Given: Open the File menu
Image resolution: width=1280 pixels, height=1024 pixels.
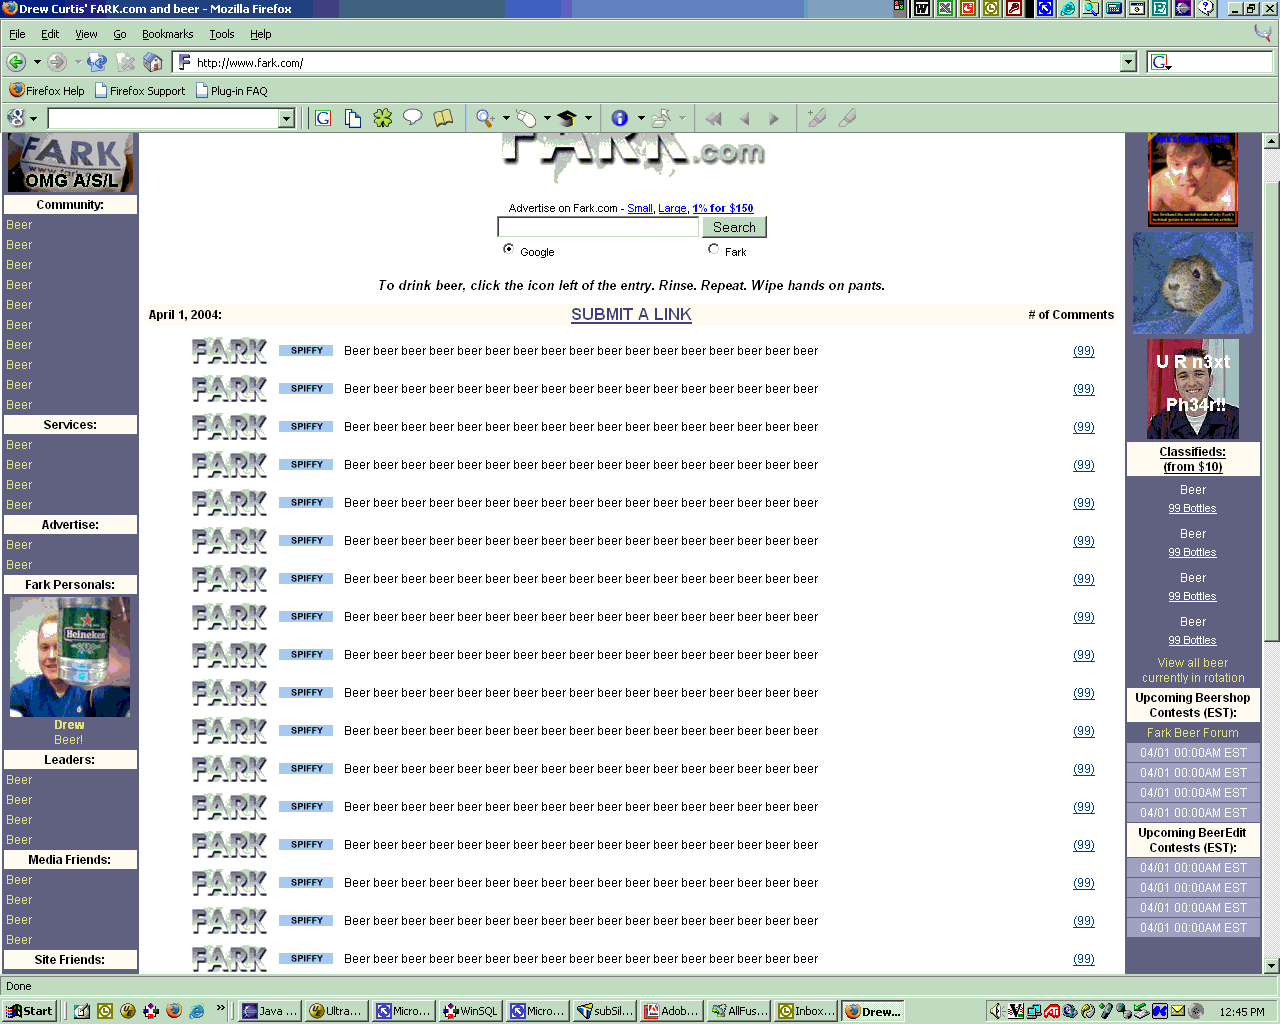Looking at the screenshot, I should (x=17, y=34).
